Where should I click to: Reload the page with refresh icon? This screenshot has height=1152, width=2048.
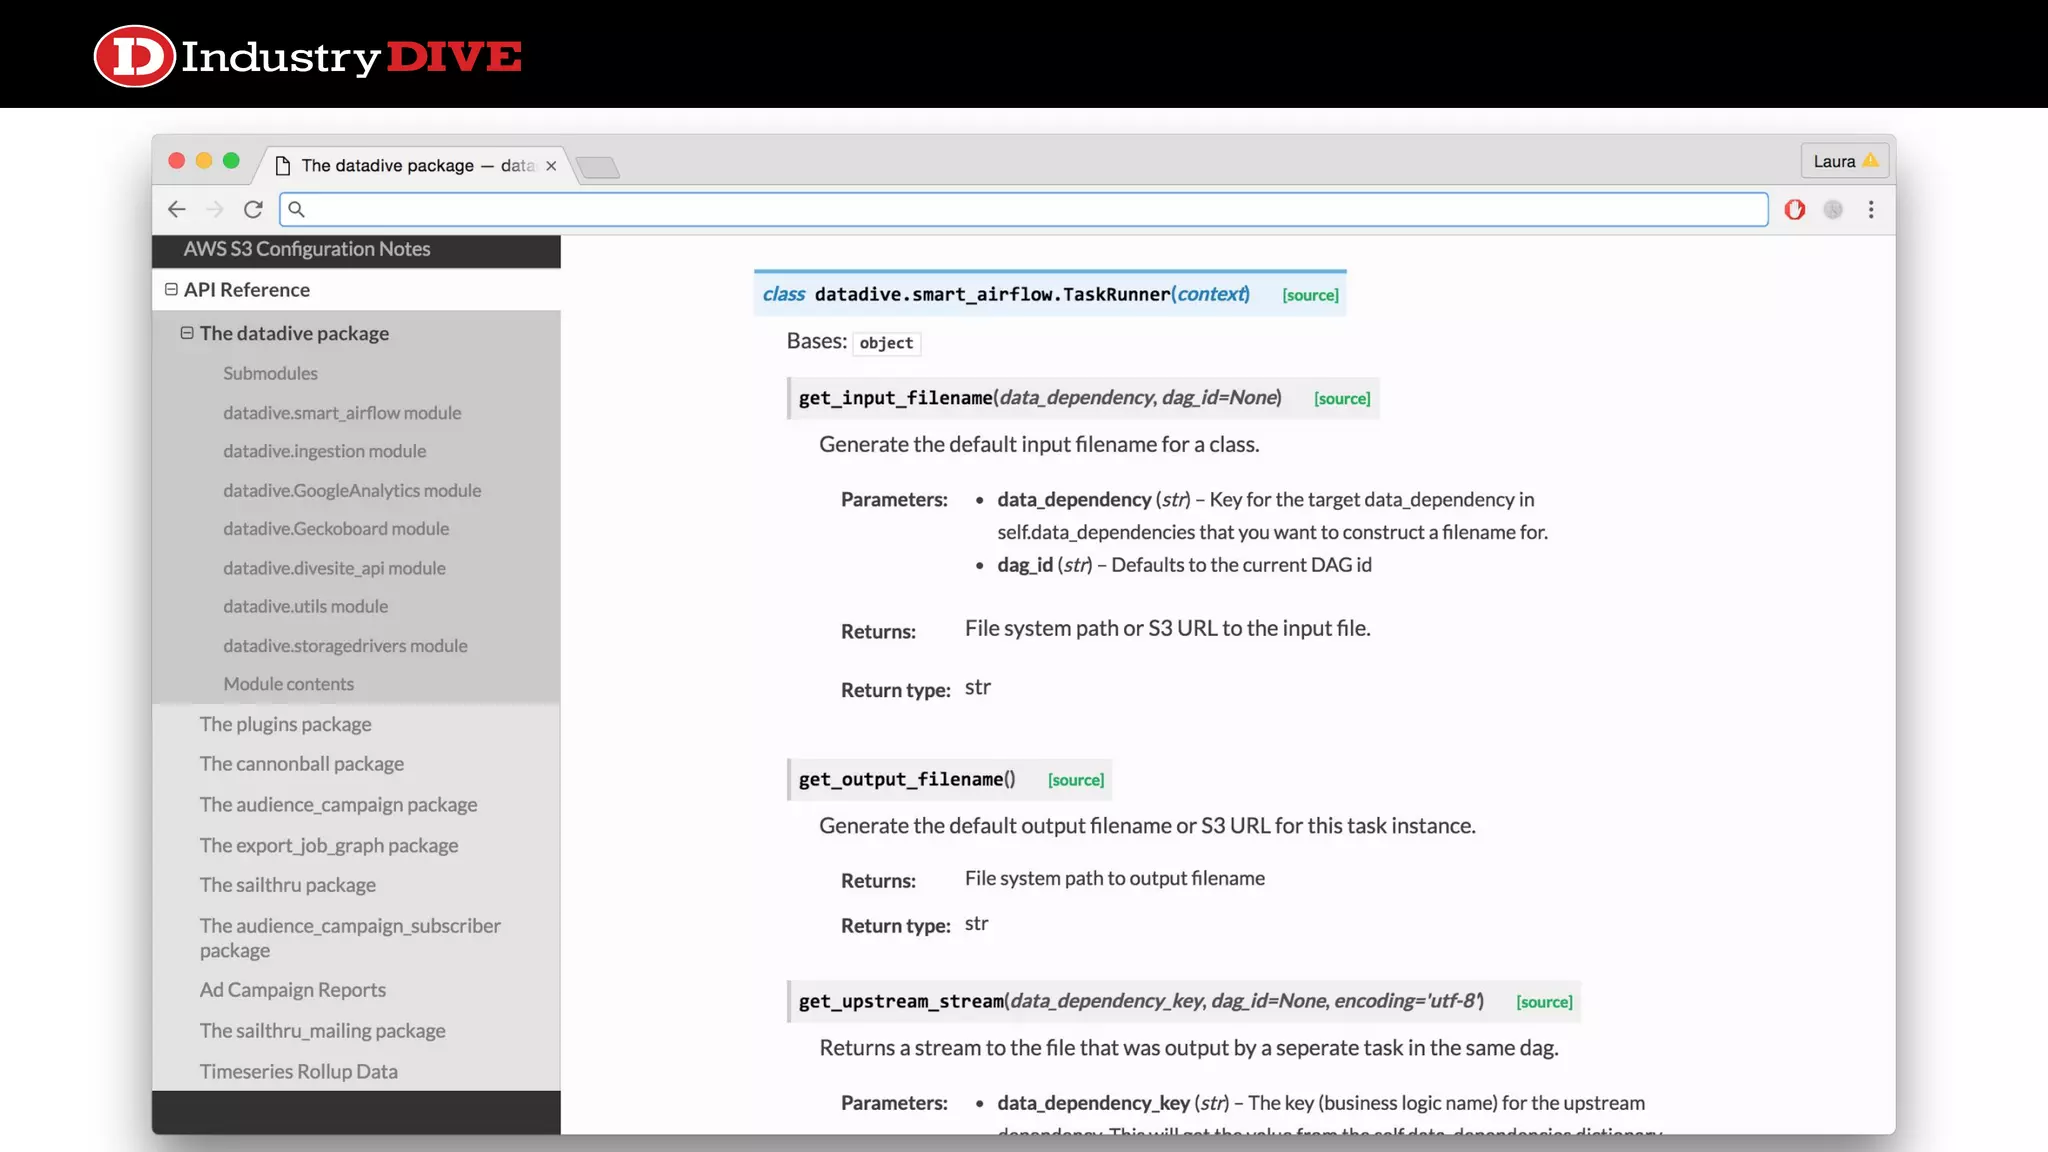pyautogui.click(x=253, y=209)
